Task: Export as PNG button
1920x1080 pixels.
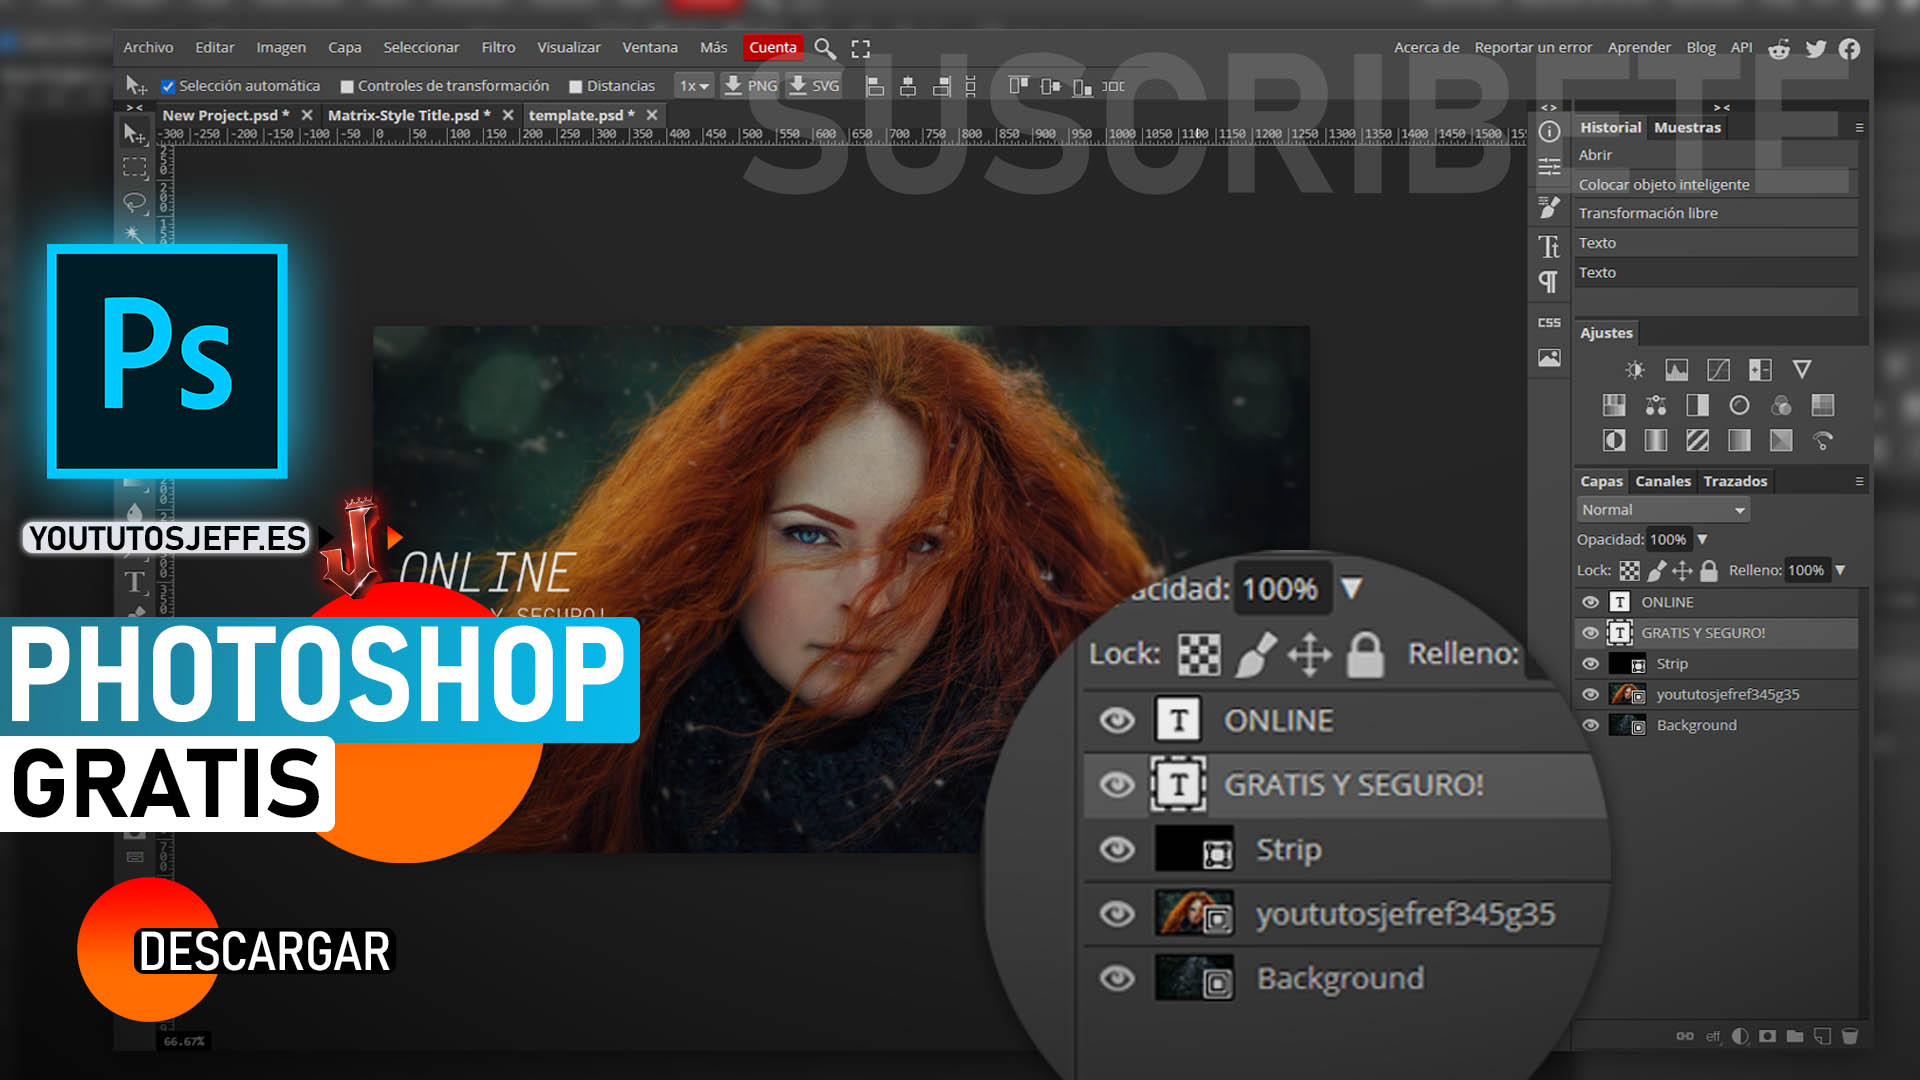Action: (751, 86)
